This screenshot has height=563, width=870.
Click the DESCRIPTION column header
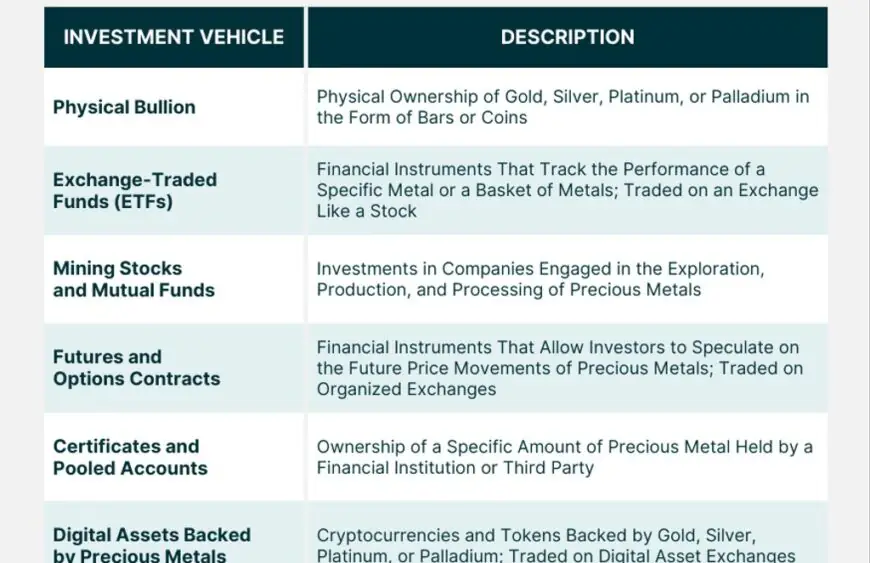click(x=567, y=37)
